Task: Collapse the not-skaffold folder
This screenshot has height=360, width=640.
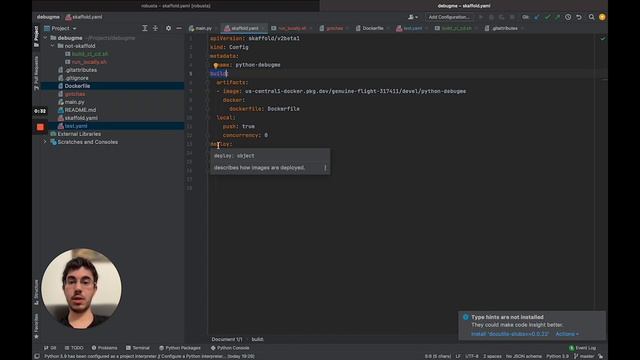Action: [53, 46]
